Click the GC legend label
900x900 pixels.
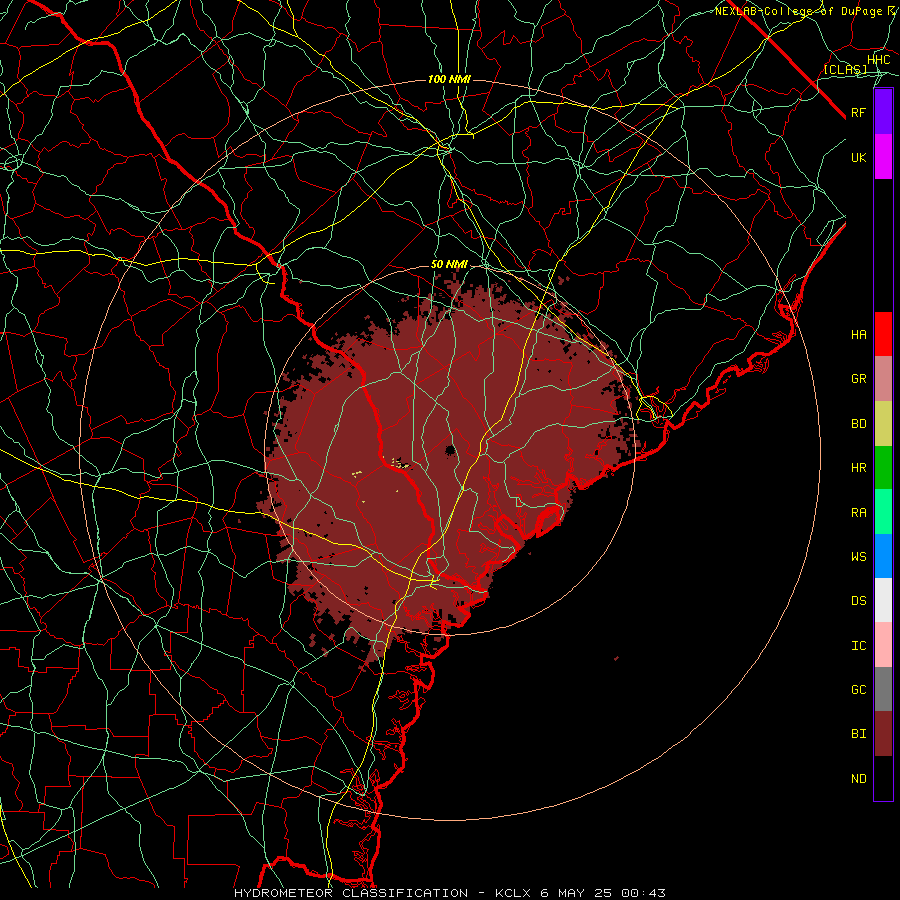[x=859, y=690]
